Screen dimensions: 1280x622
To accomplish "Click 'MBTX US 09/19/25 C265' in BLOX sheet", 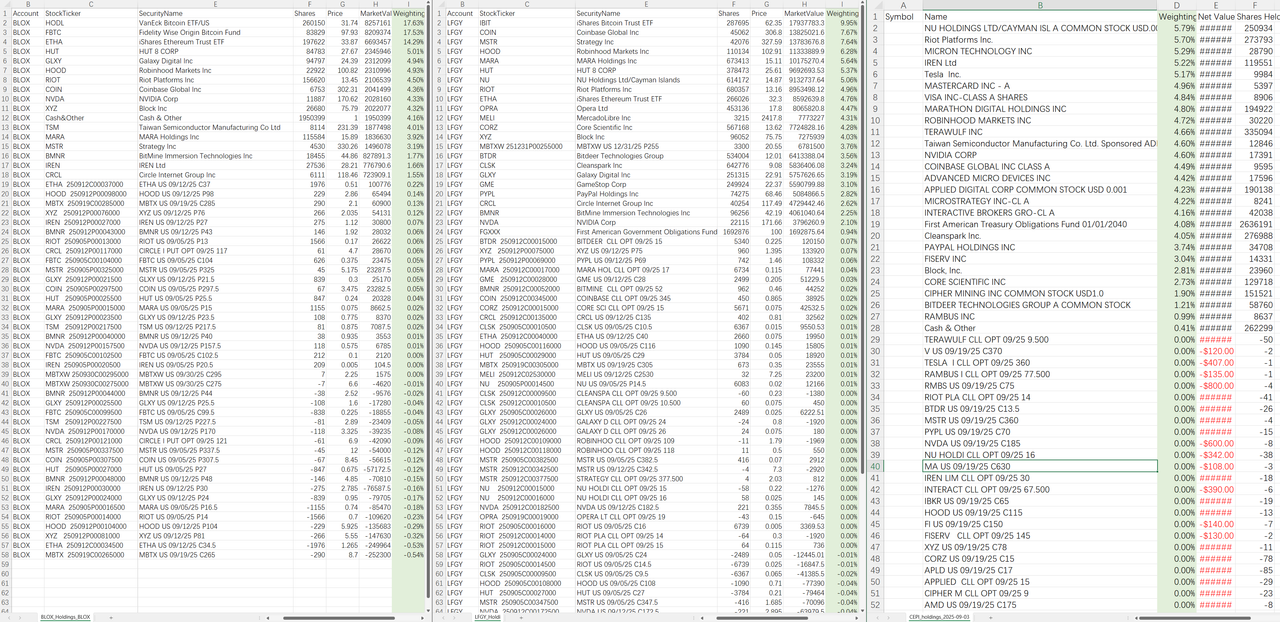I will coord(217,553).
